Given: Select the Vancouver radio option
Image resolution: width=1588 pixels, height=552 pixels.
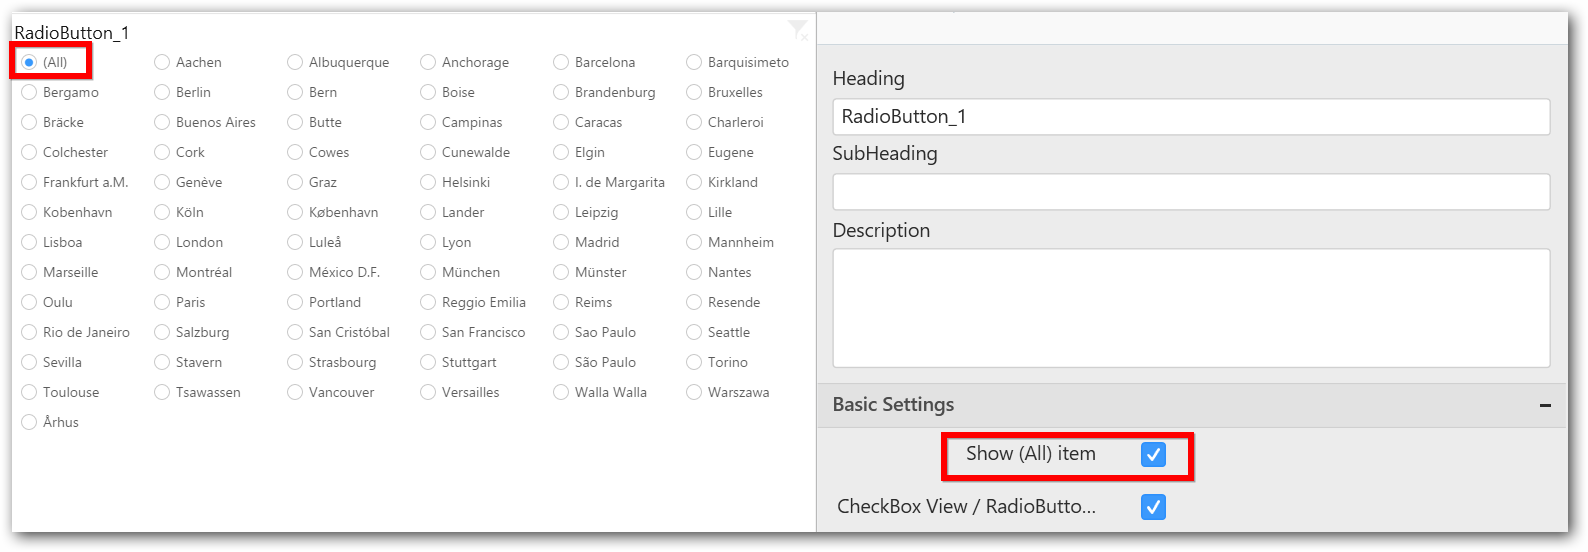Looking at the screenshot, I should 295,392.
